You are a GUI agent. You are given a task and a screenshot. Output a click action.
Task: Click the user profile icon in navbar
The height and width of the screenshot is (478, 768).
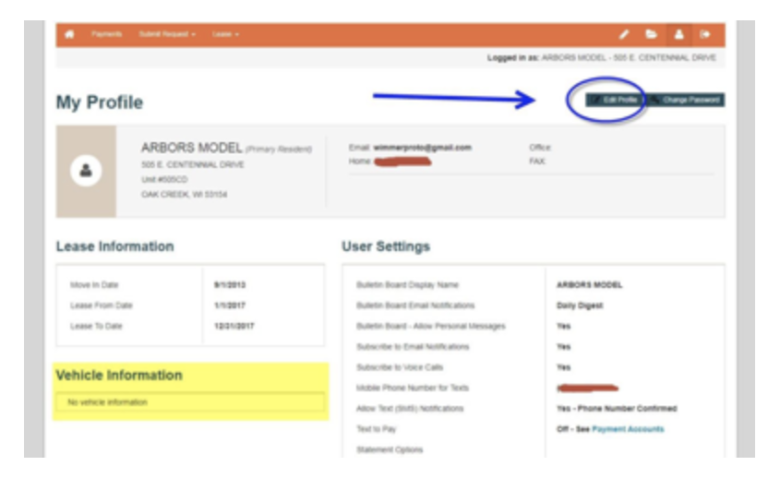point(679,34)
